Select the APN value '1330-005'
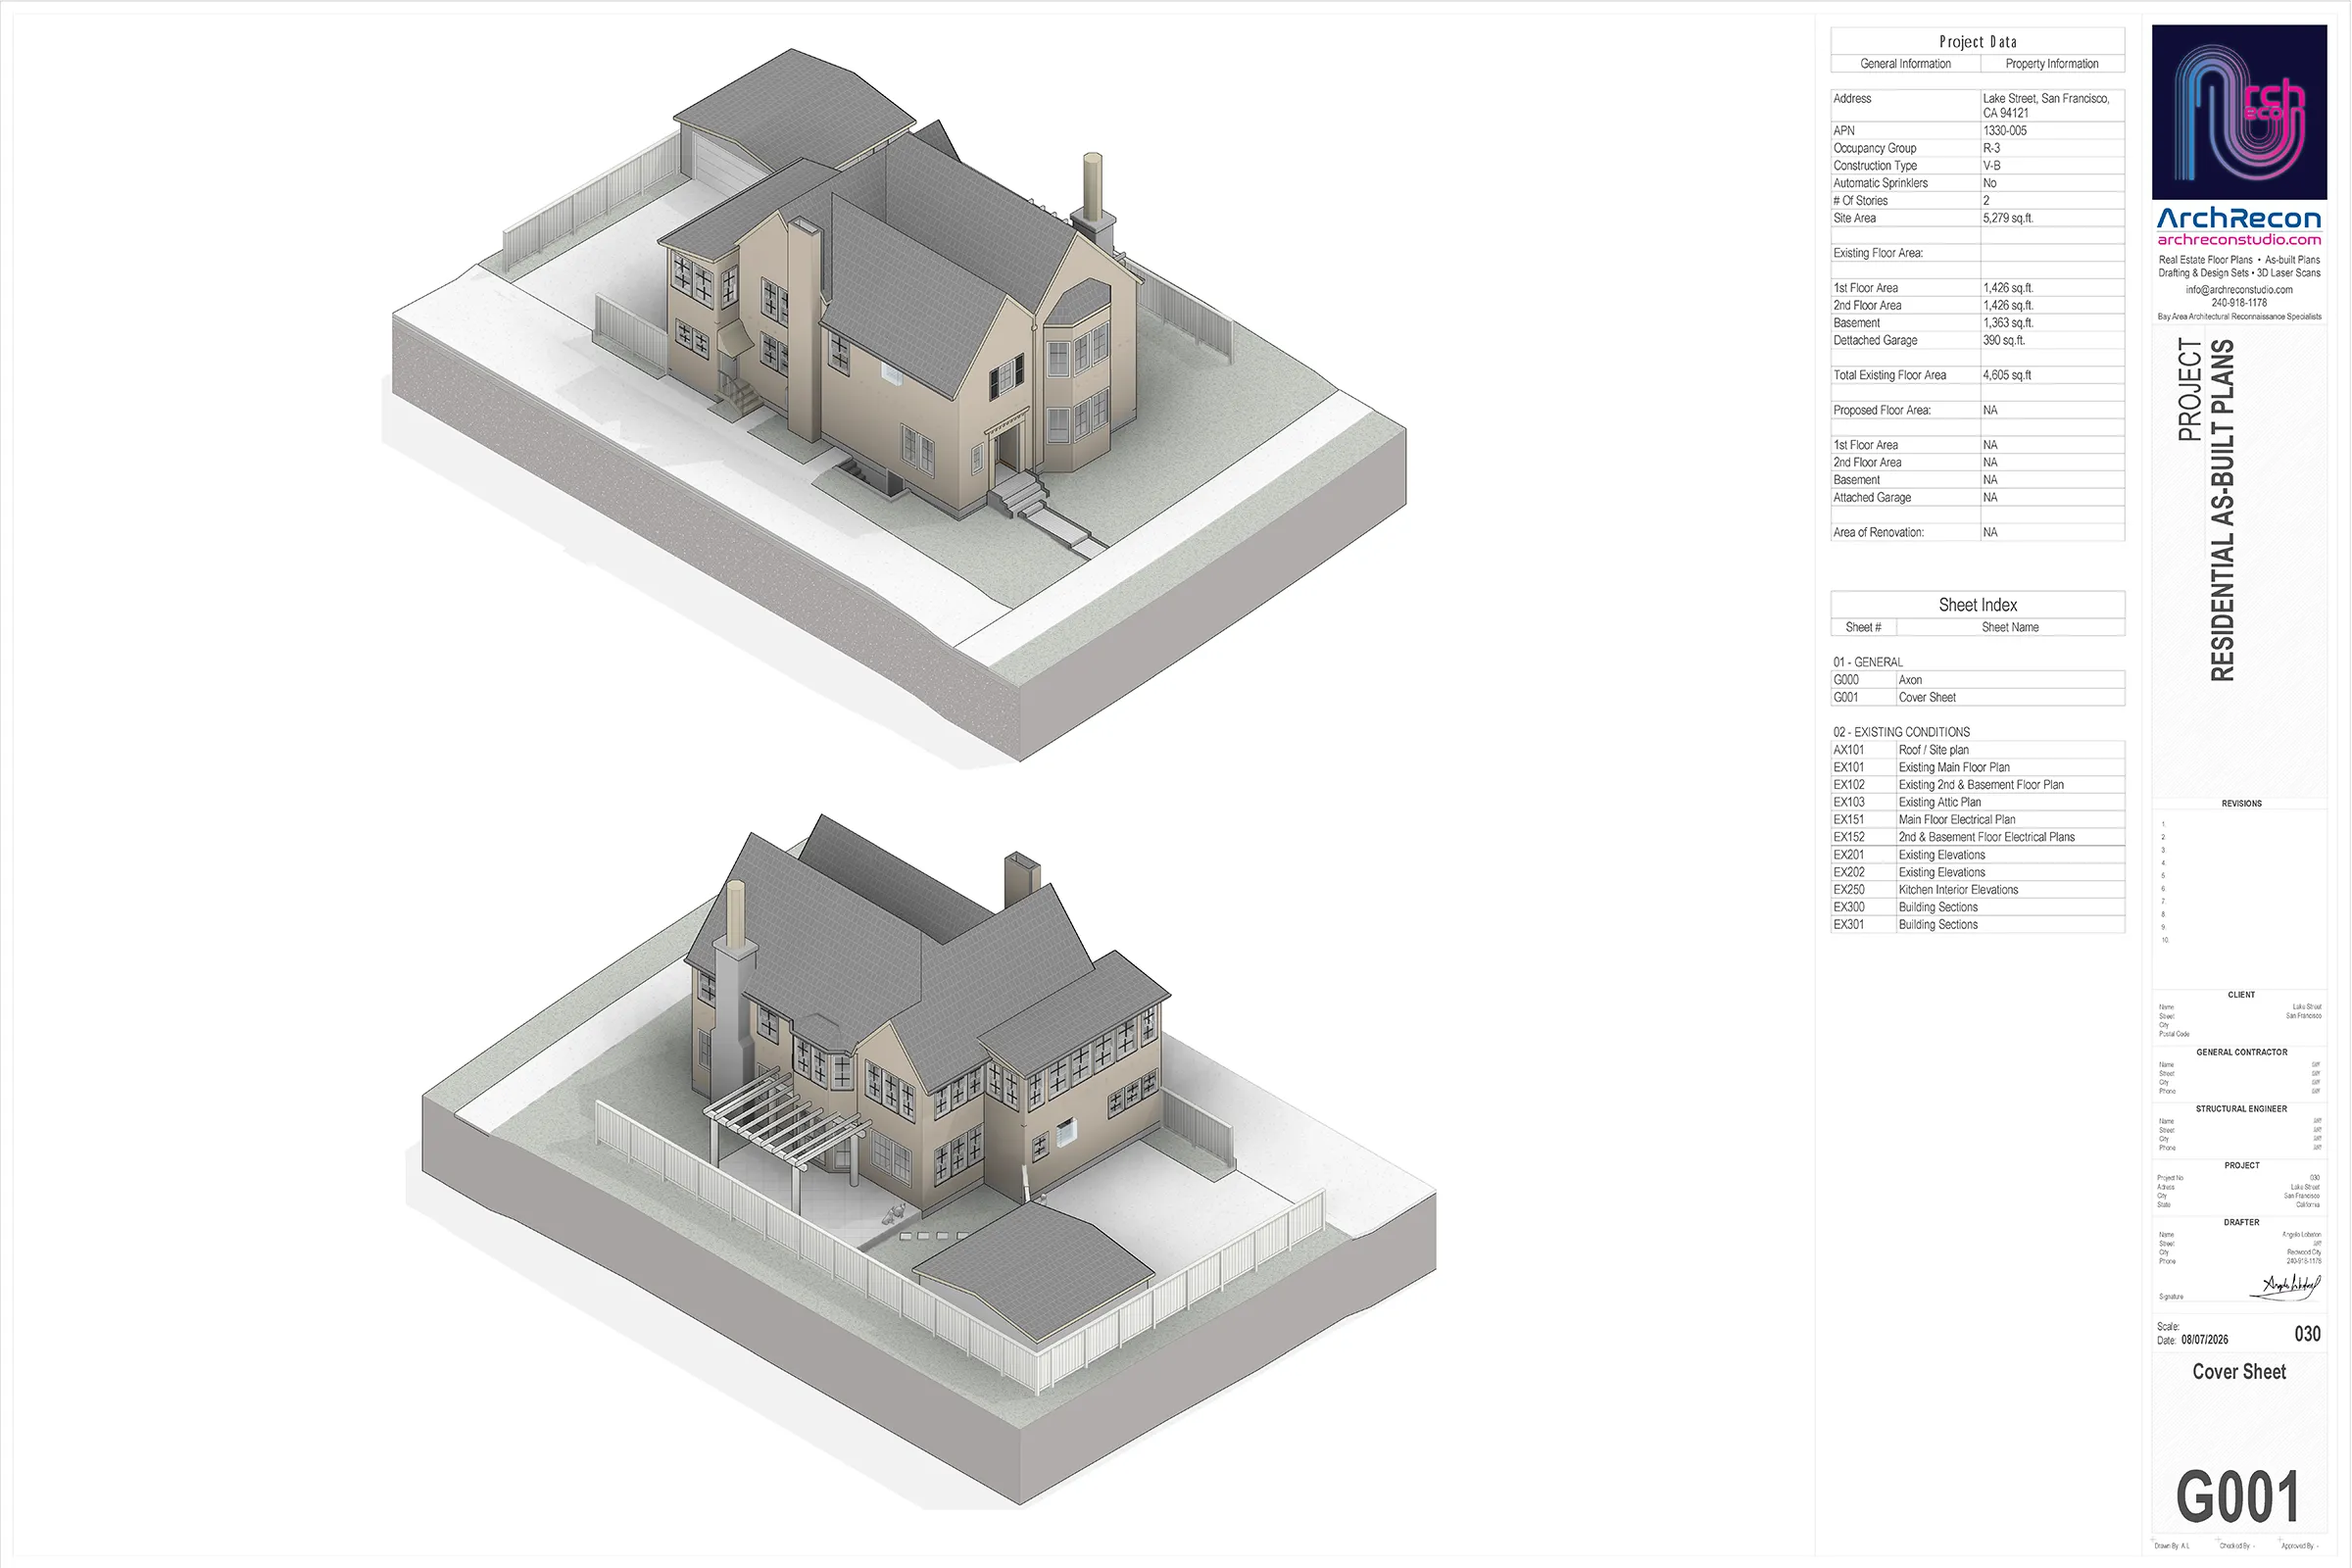The width and height of the screenshot is (2352, 1568). click(x=2005, y=131)
